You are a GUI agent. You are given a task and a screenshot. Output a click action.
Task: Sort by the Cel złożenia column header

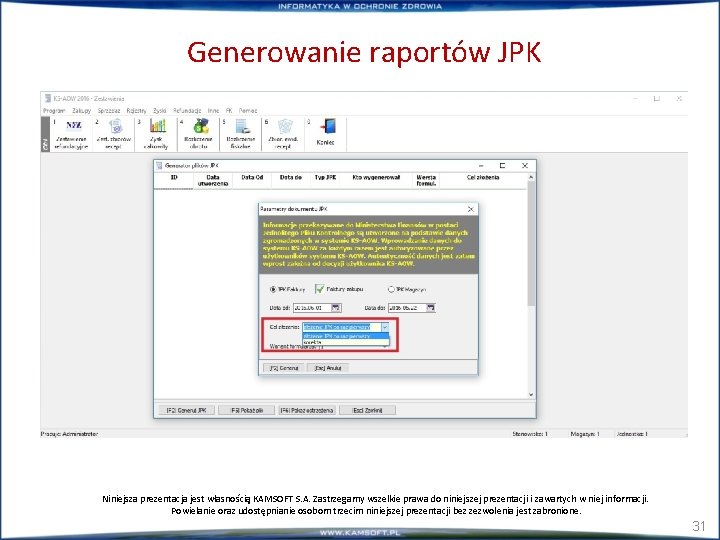pos(483,180)
